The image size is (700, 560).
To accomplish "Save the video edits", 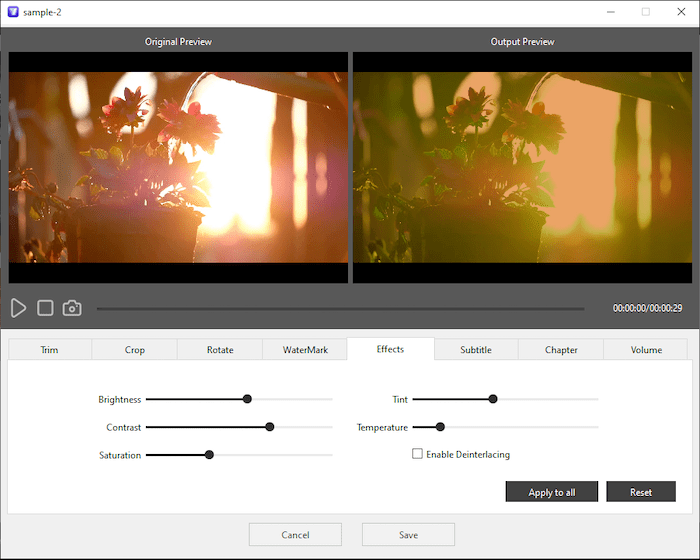I will coord(408,535).
